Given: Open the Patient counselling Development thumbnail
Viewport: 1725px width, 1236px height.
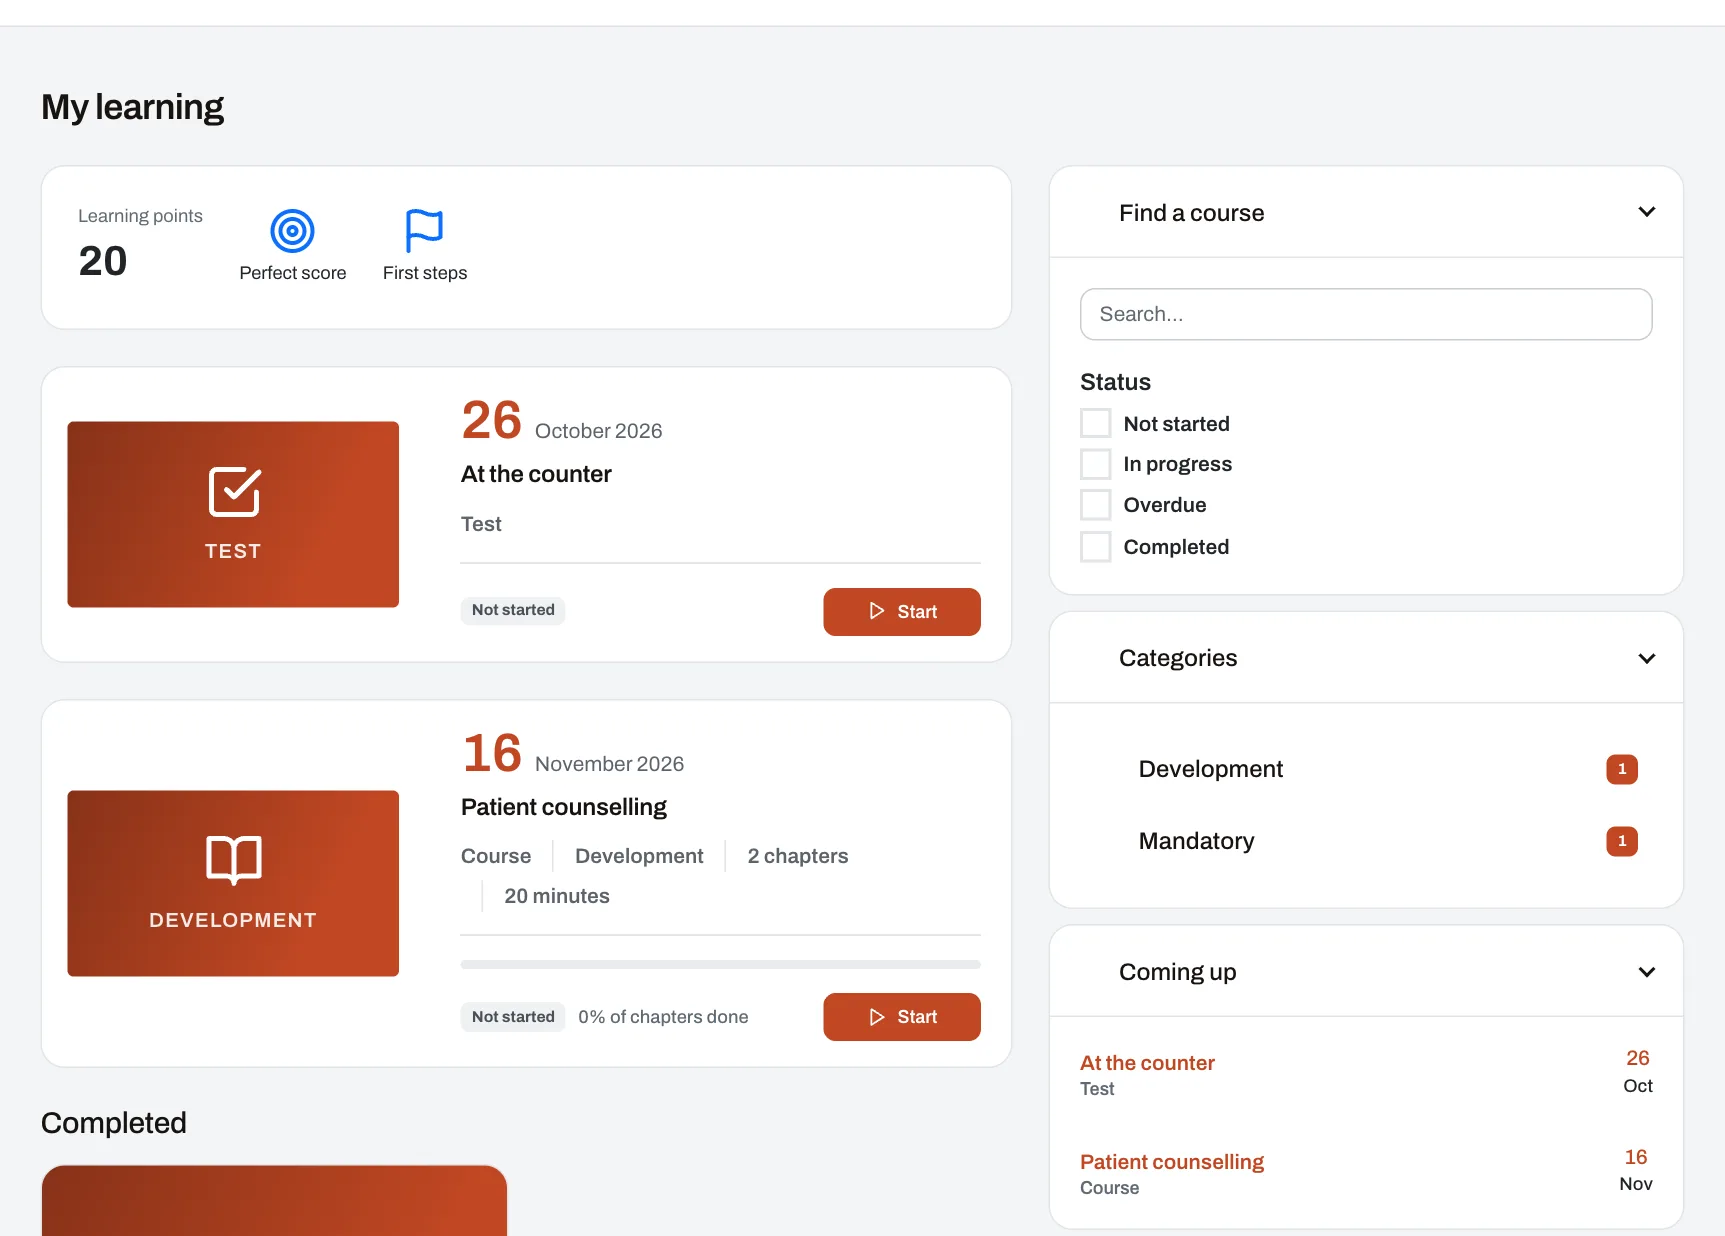Looking at the screenshot, I should [233, 883].
